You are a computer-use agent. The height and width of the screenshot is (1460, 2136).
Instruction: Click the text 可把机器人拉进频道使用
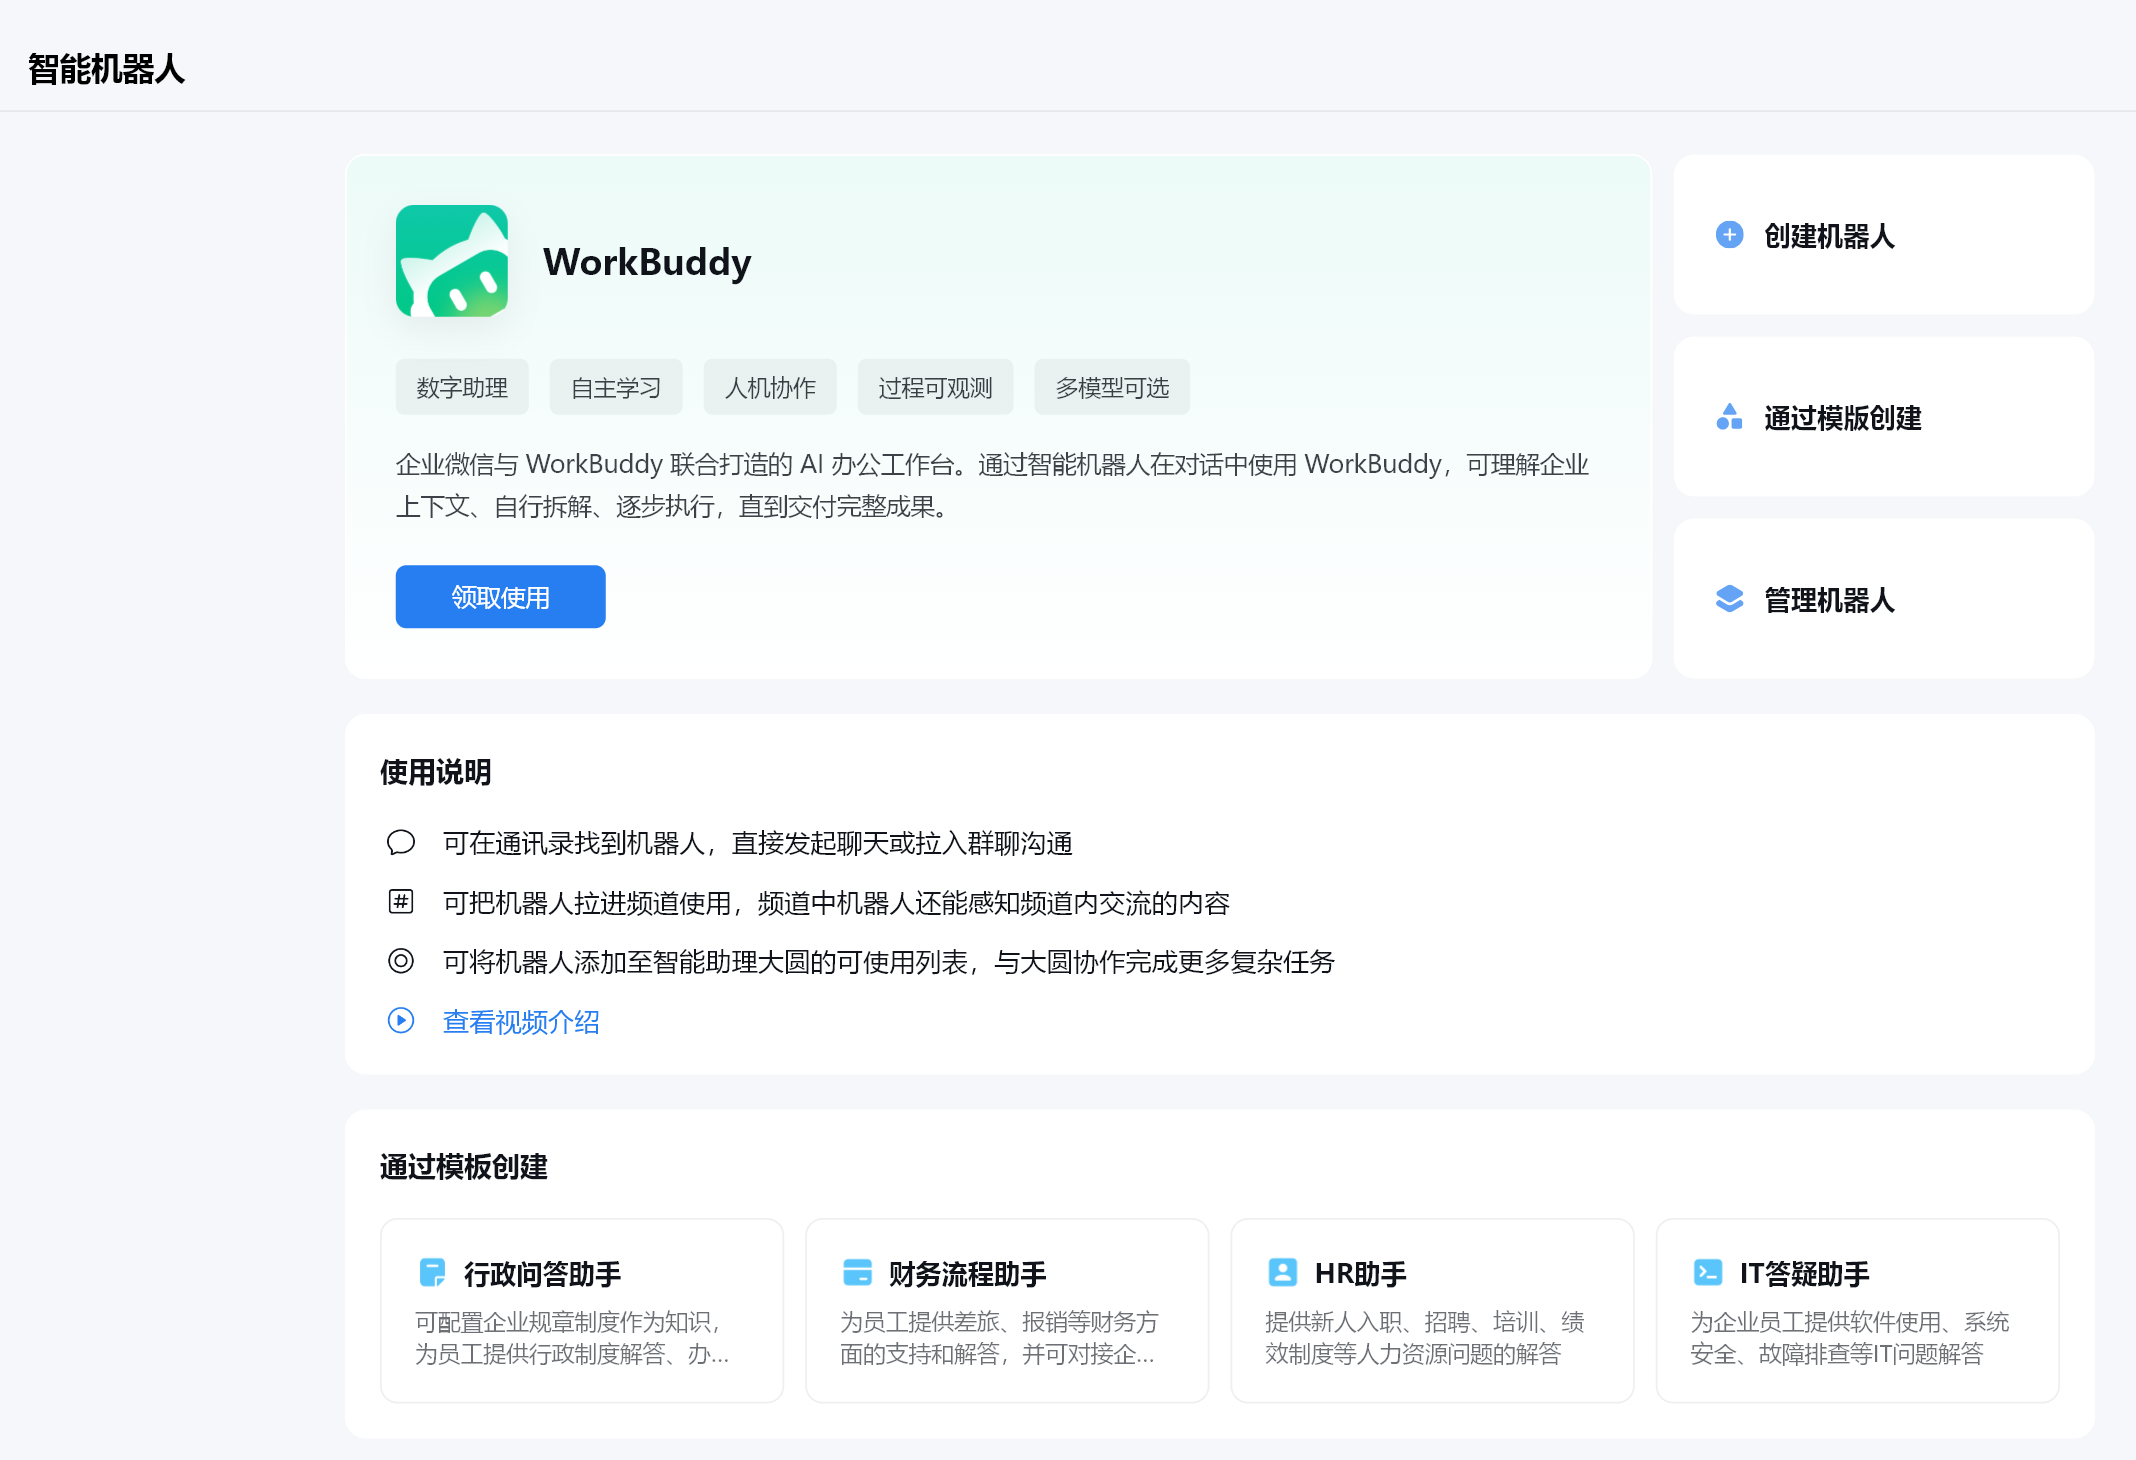coord(587,904)
